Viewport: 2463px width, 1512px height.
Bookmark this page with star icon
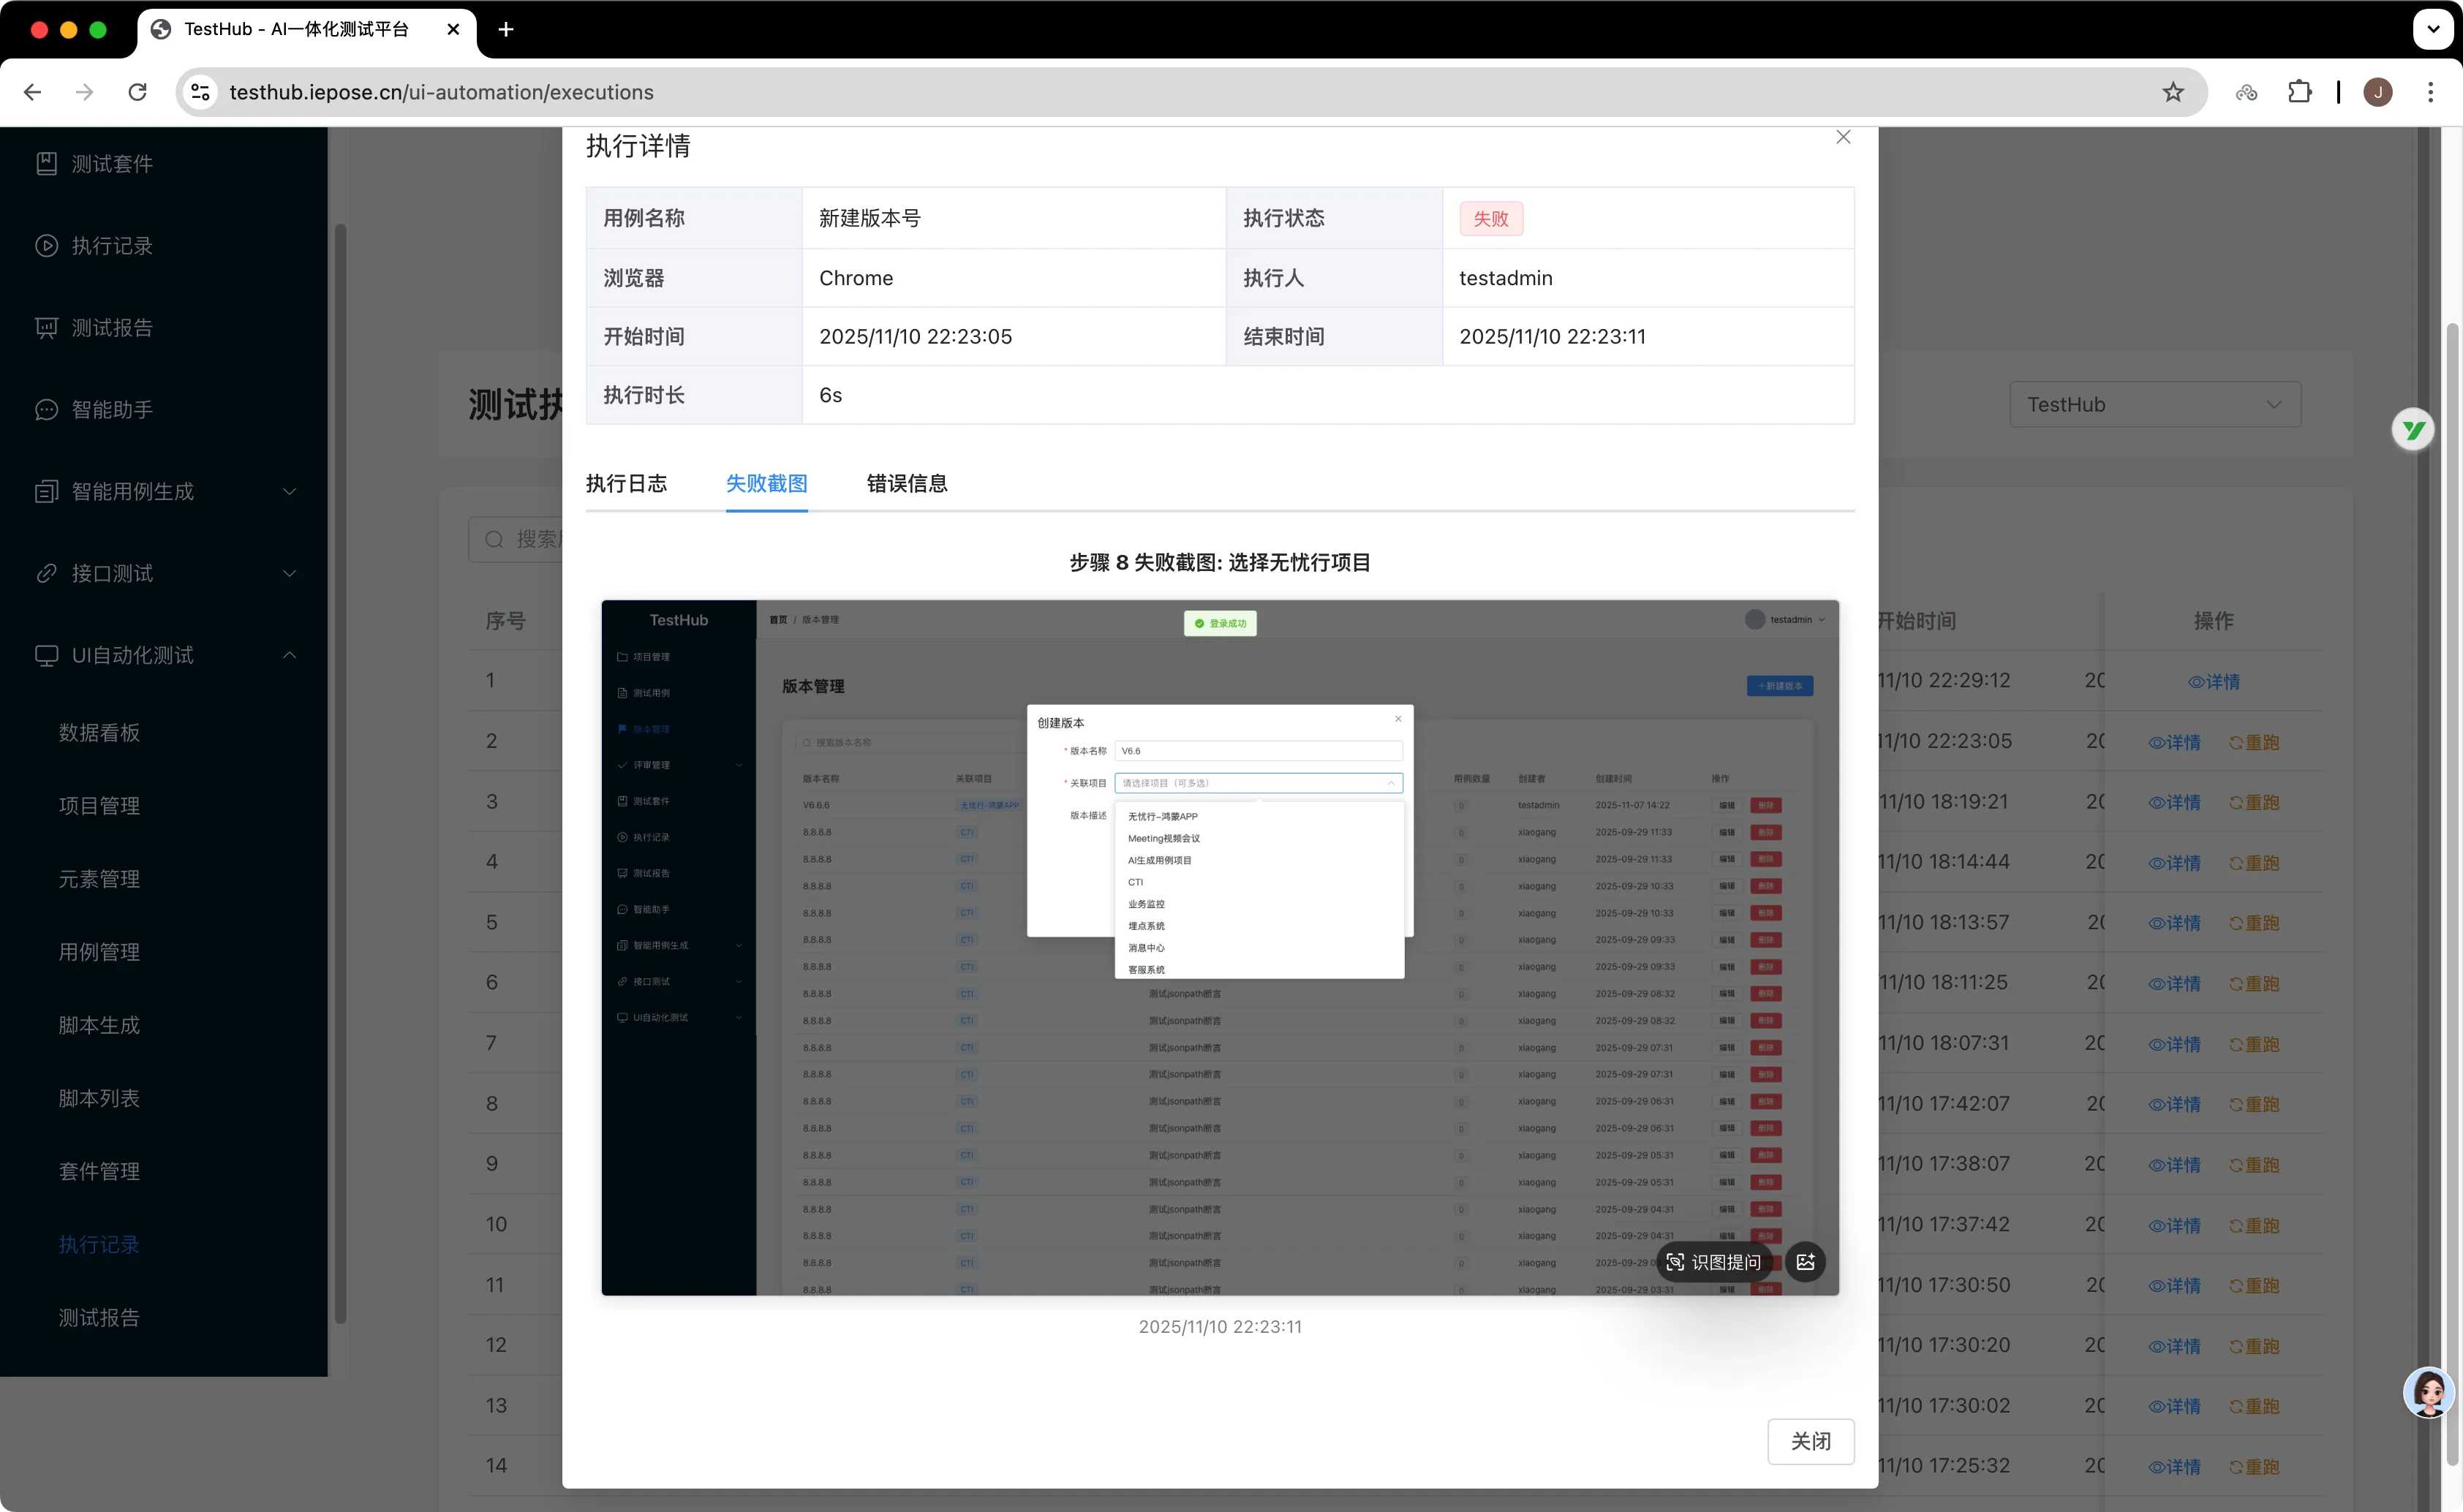[2172, 92]
